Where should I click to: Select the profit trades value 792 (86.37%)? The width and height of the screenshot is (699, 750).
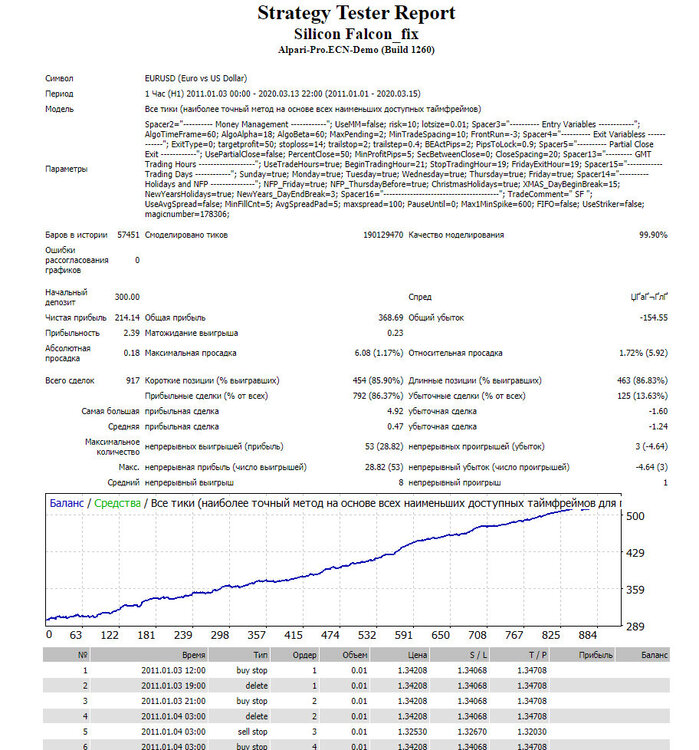377,396
